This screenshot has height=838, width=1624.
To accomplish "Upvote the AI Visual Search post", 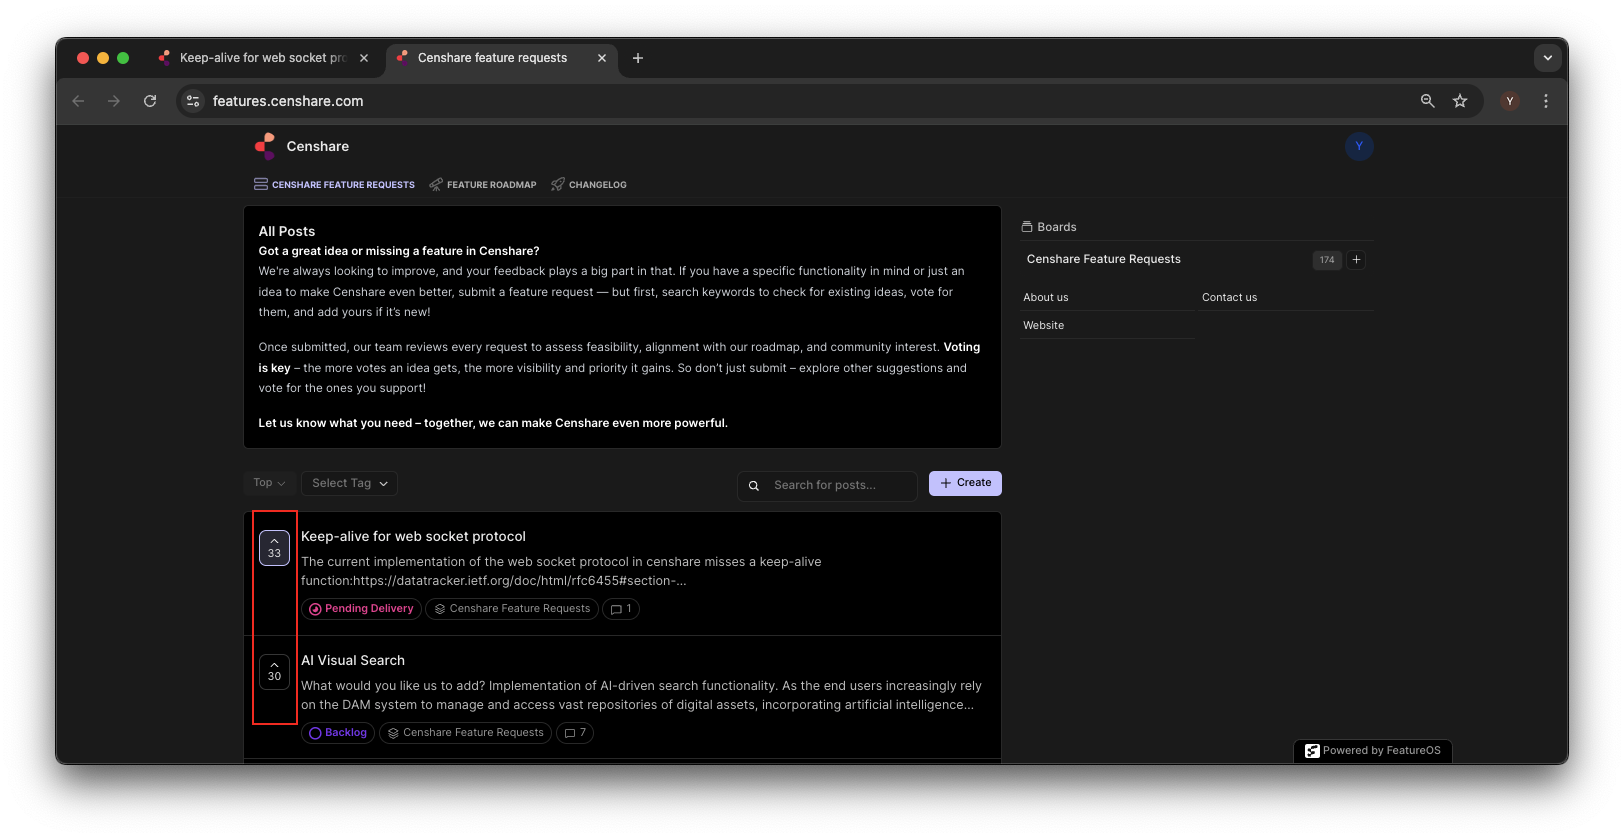I will (274, 672).
